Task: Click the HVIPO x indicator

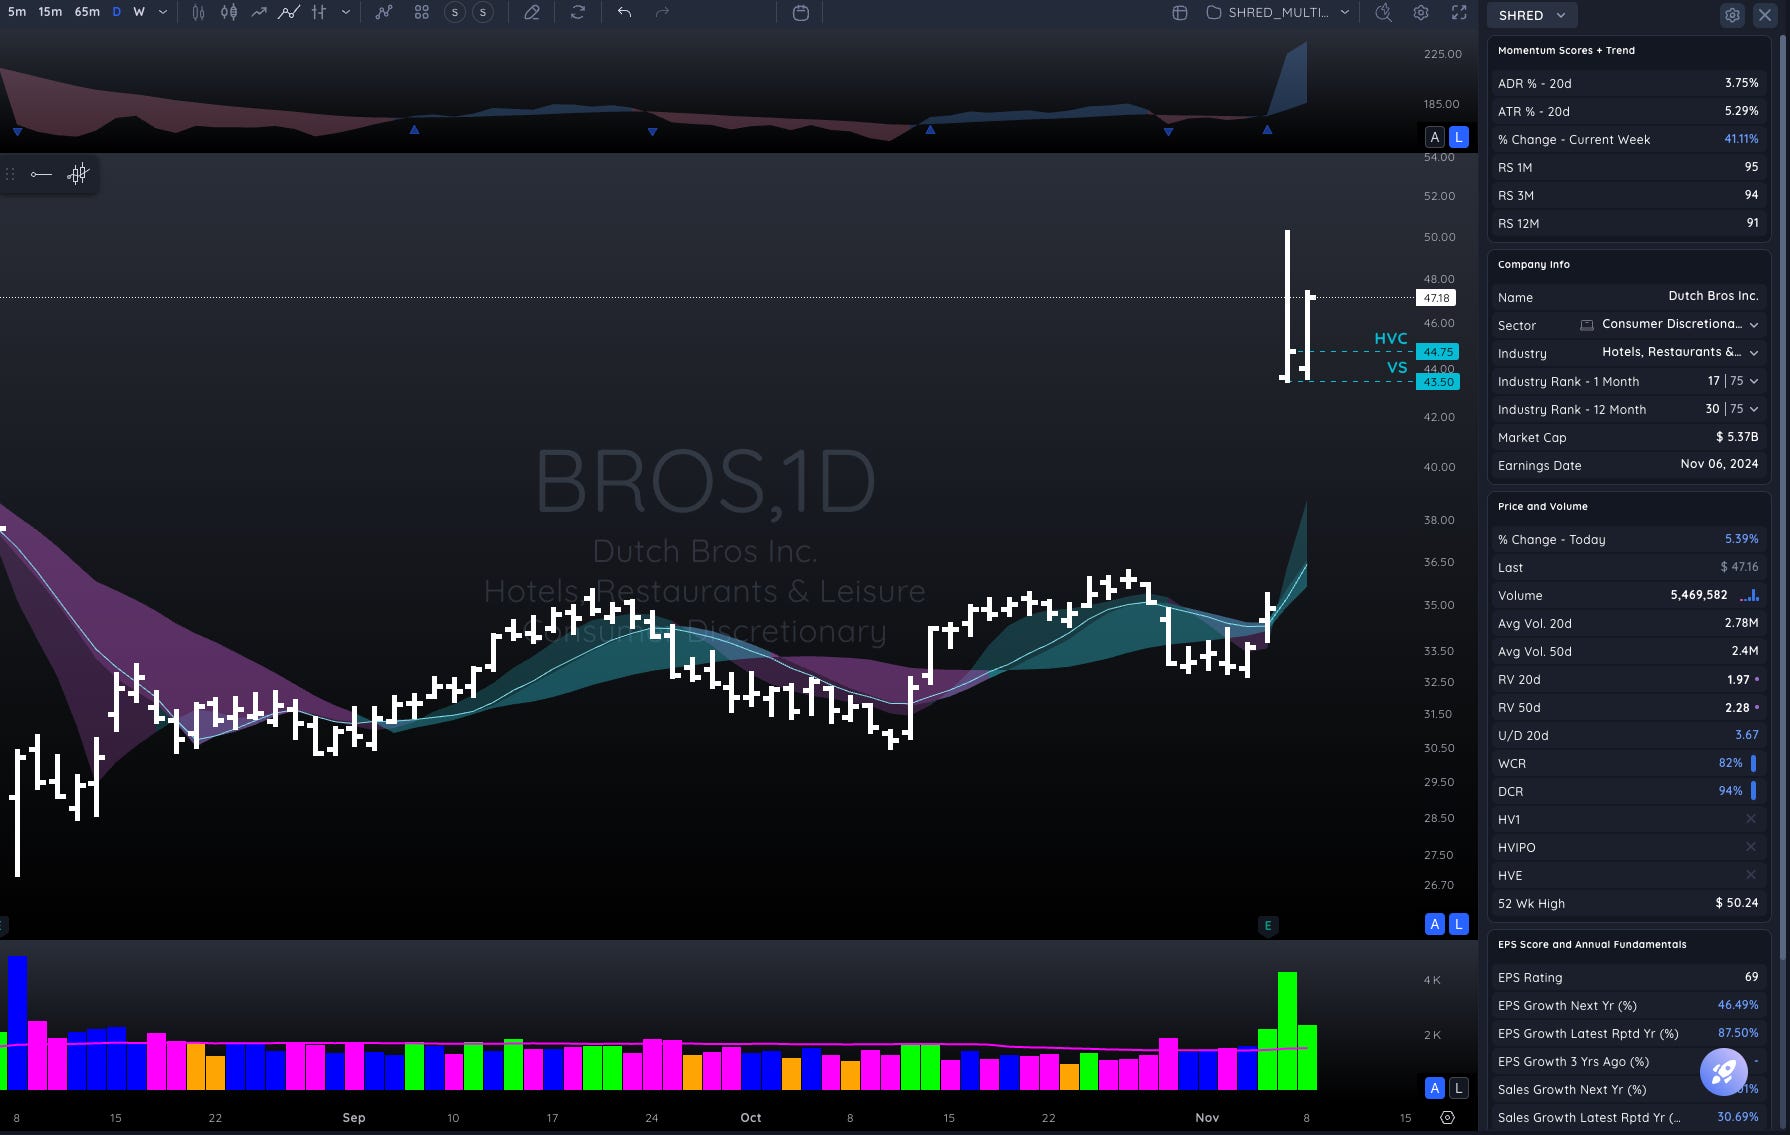Action: pyautogui.click(x=1751, y=847)
